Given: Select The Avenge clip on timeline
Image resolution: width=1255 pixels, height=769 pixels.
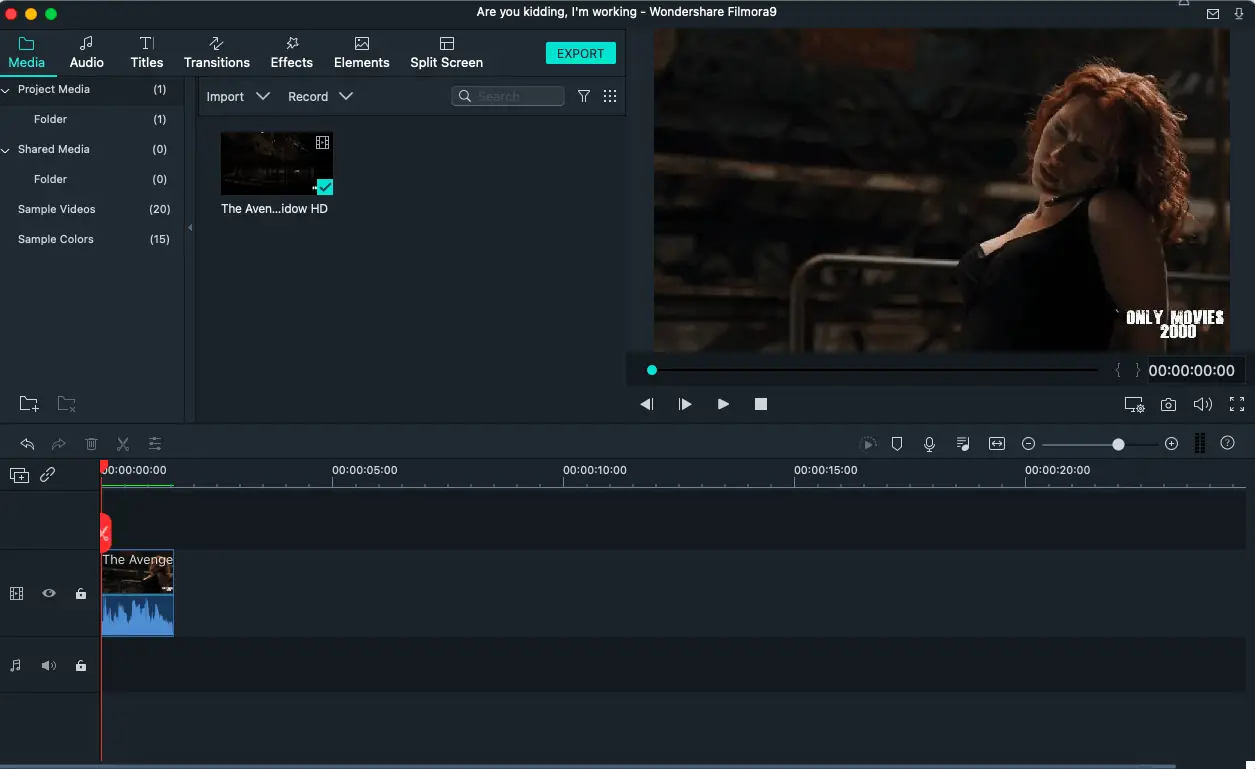Looking at the screenshot, I should [x=137, y=593].
